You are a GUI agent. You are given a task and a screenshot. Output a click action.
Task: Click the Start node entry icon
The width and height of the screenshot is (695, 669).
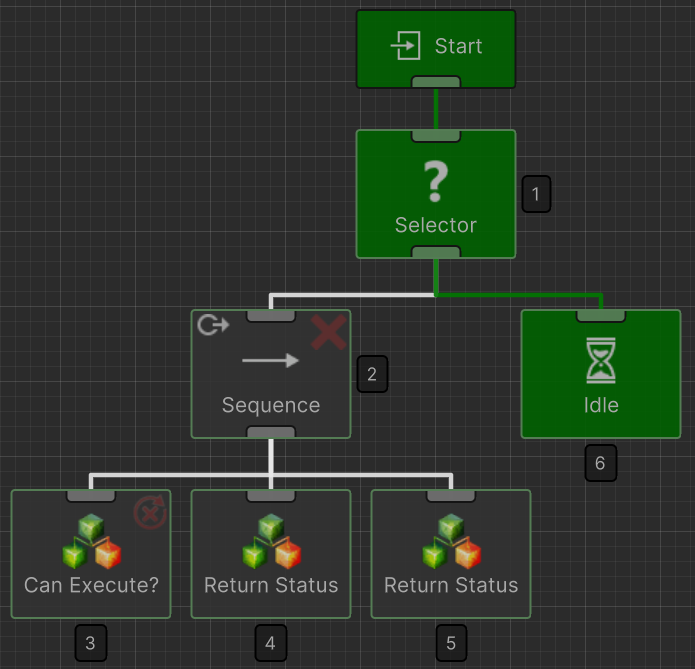pos(406,46)
